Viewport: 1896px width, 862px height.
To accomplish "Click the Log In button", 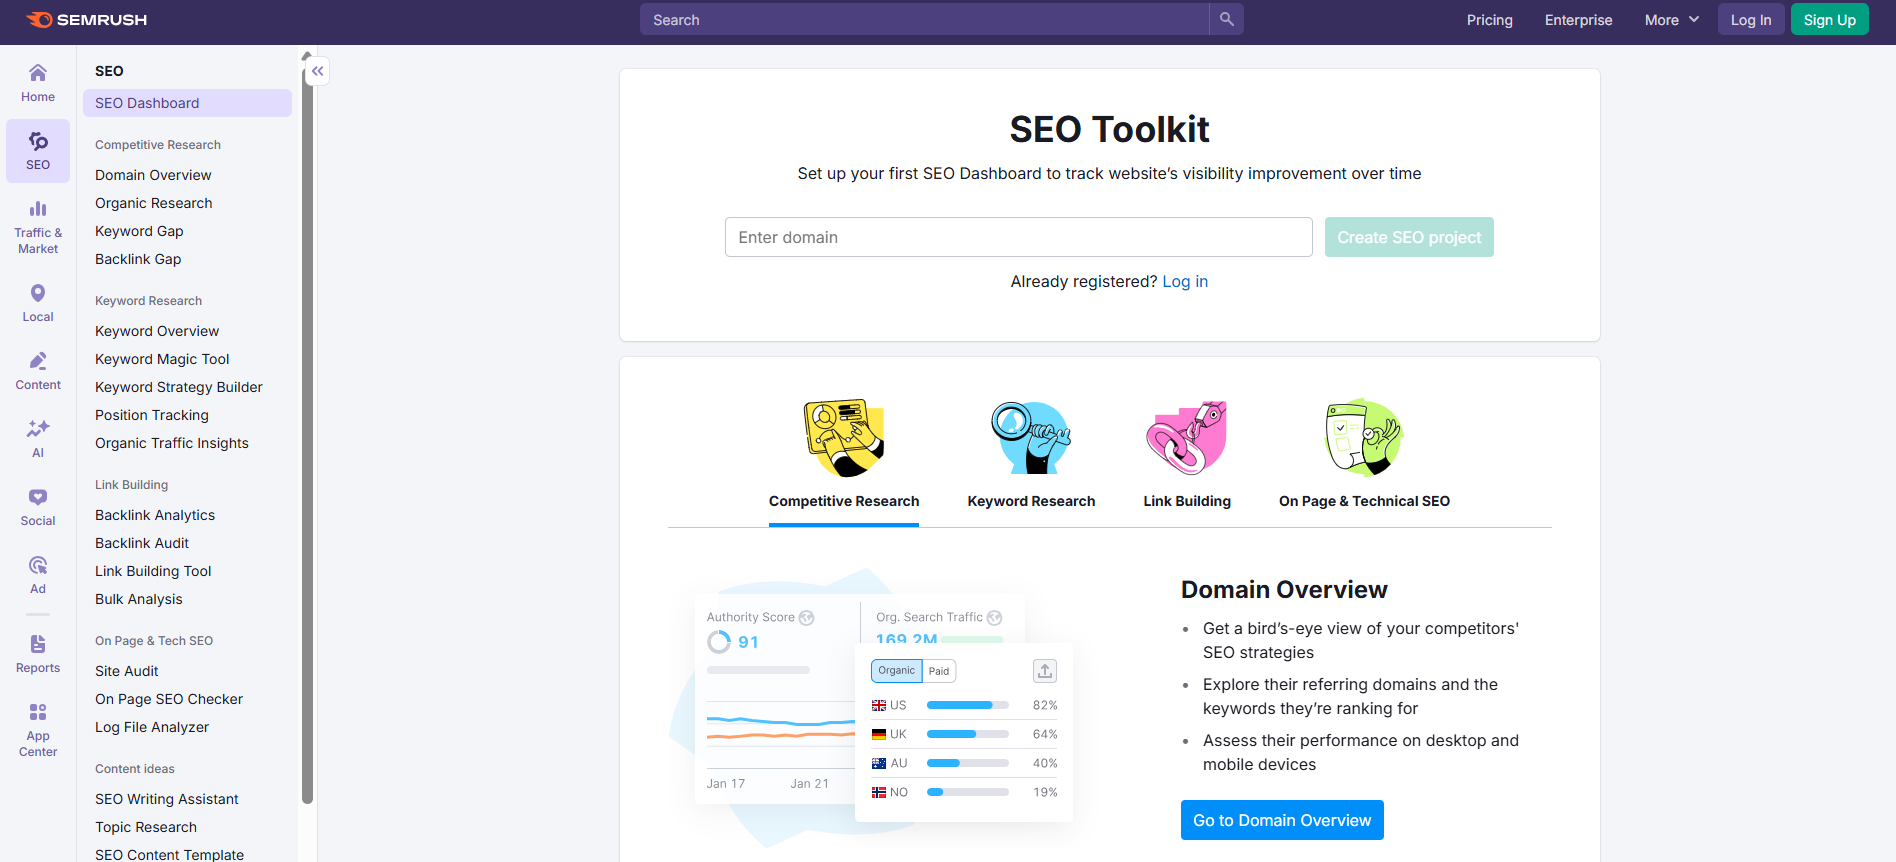I will 1751,20.
